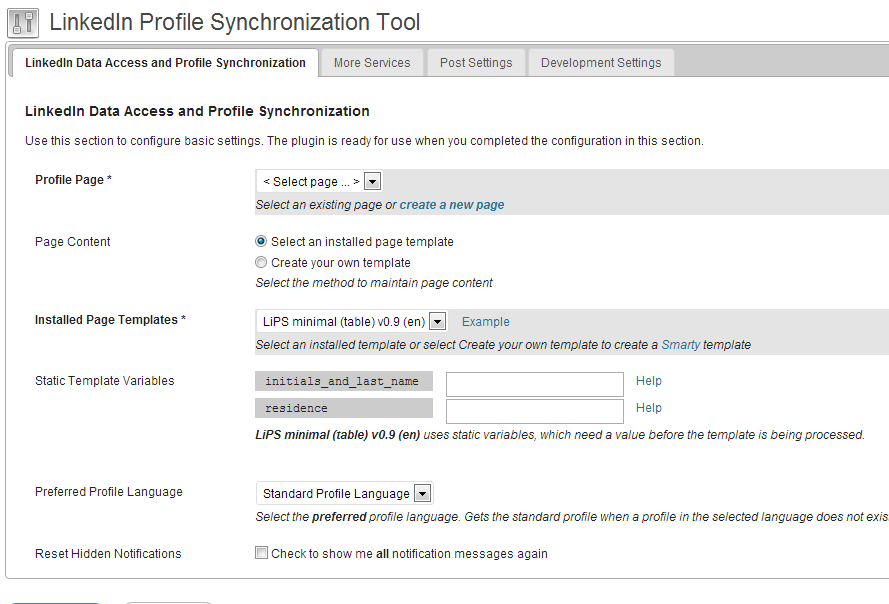Click the 'initials_and_last_name' variable label
This screenshot has height=604, width=889.
coord(344,381)
